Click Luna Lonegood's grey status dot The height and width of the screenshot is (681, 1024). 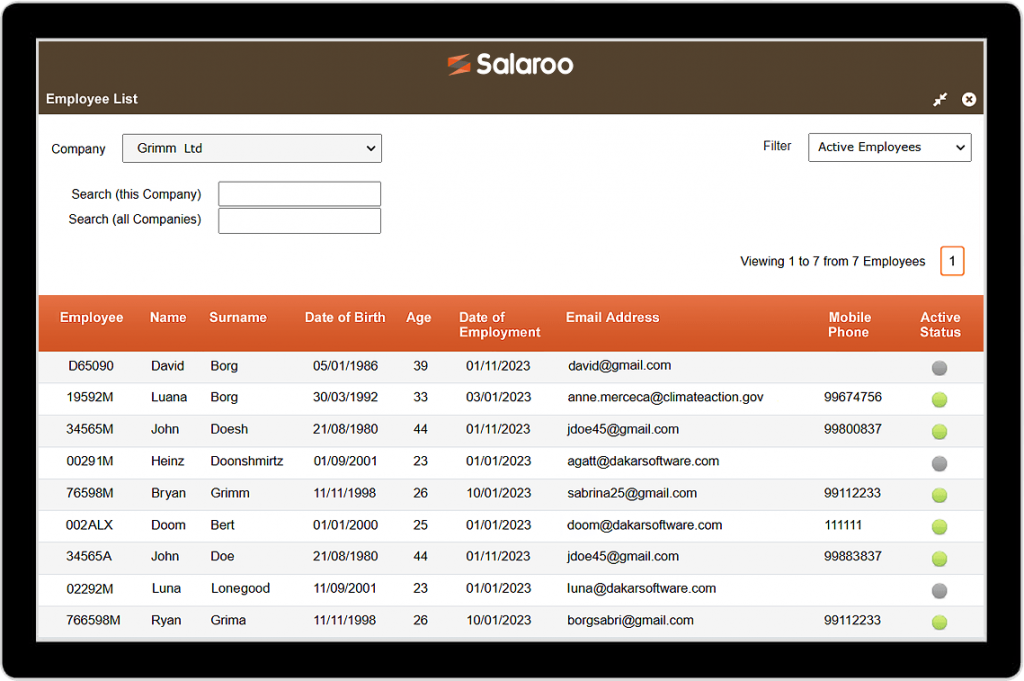tap(939, 590)
